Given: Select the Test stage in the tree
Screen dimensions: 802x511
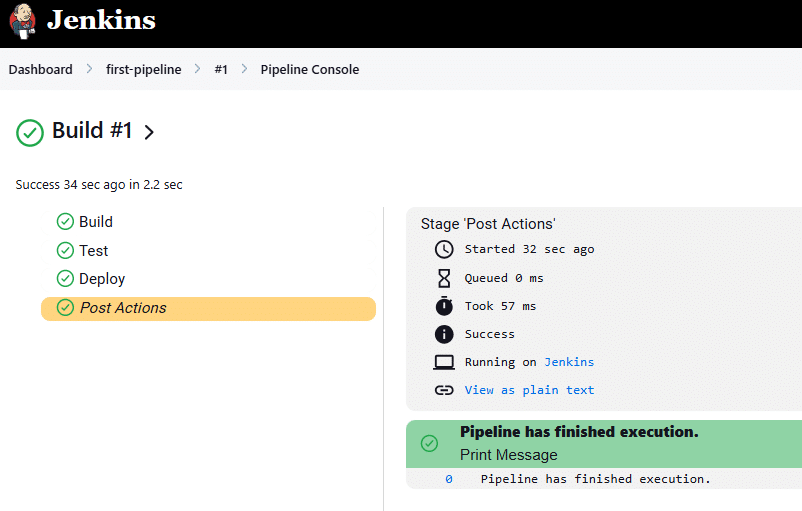Looking at the screenshot, I should pyautogui.click(x=94, y=251).
